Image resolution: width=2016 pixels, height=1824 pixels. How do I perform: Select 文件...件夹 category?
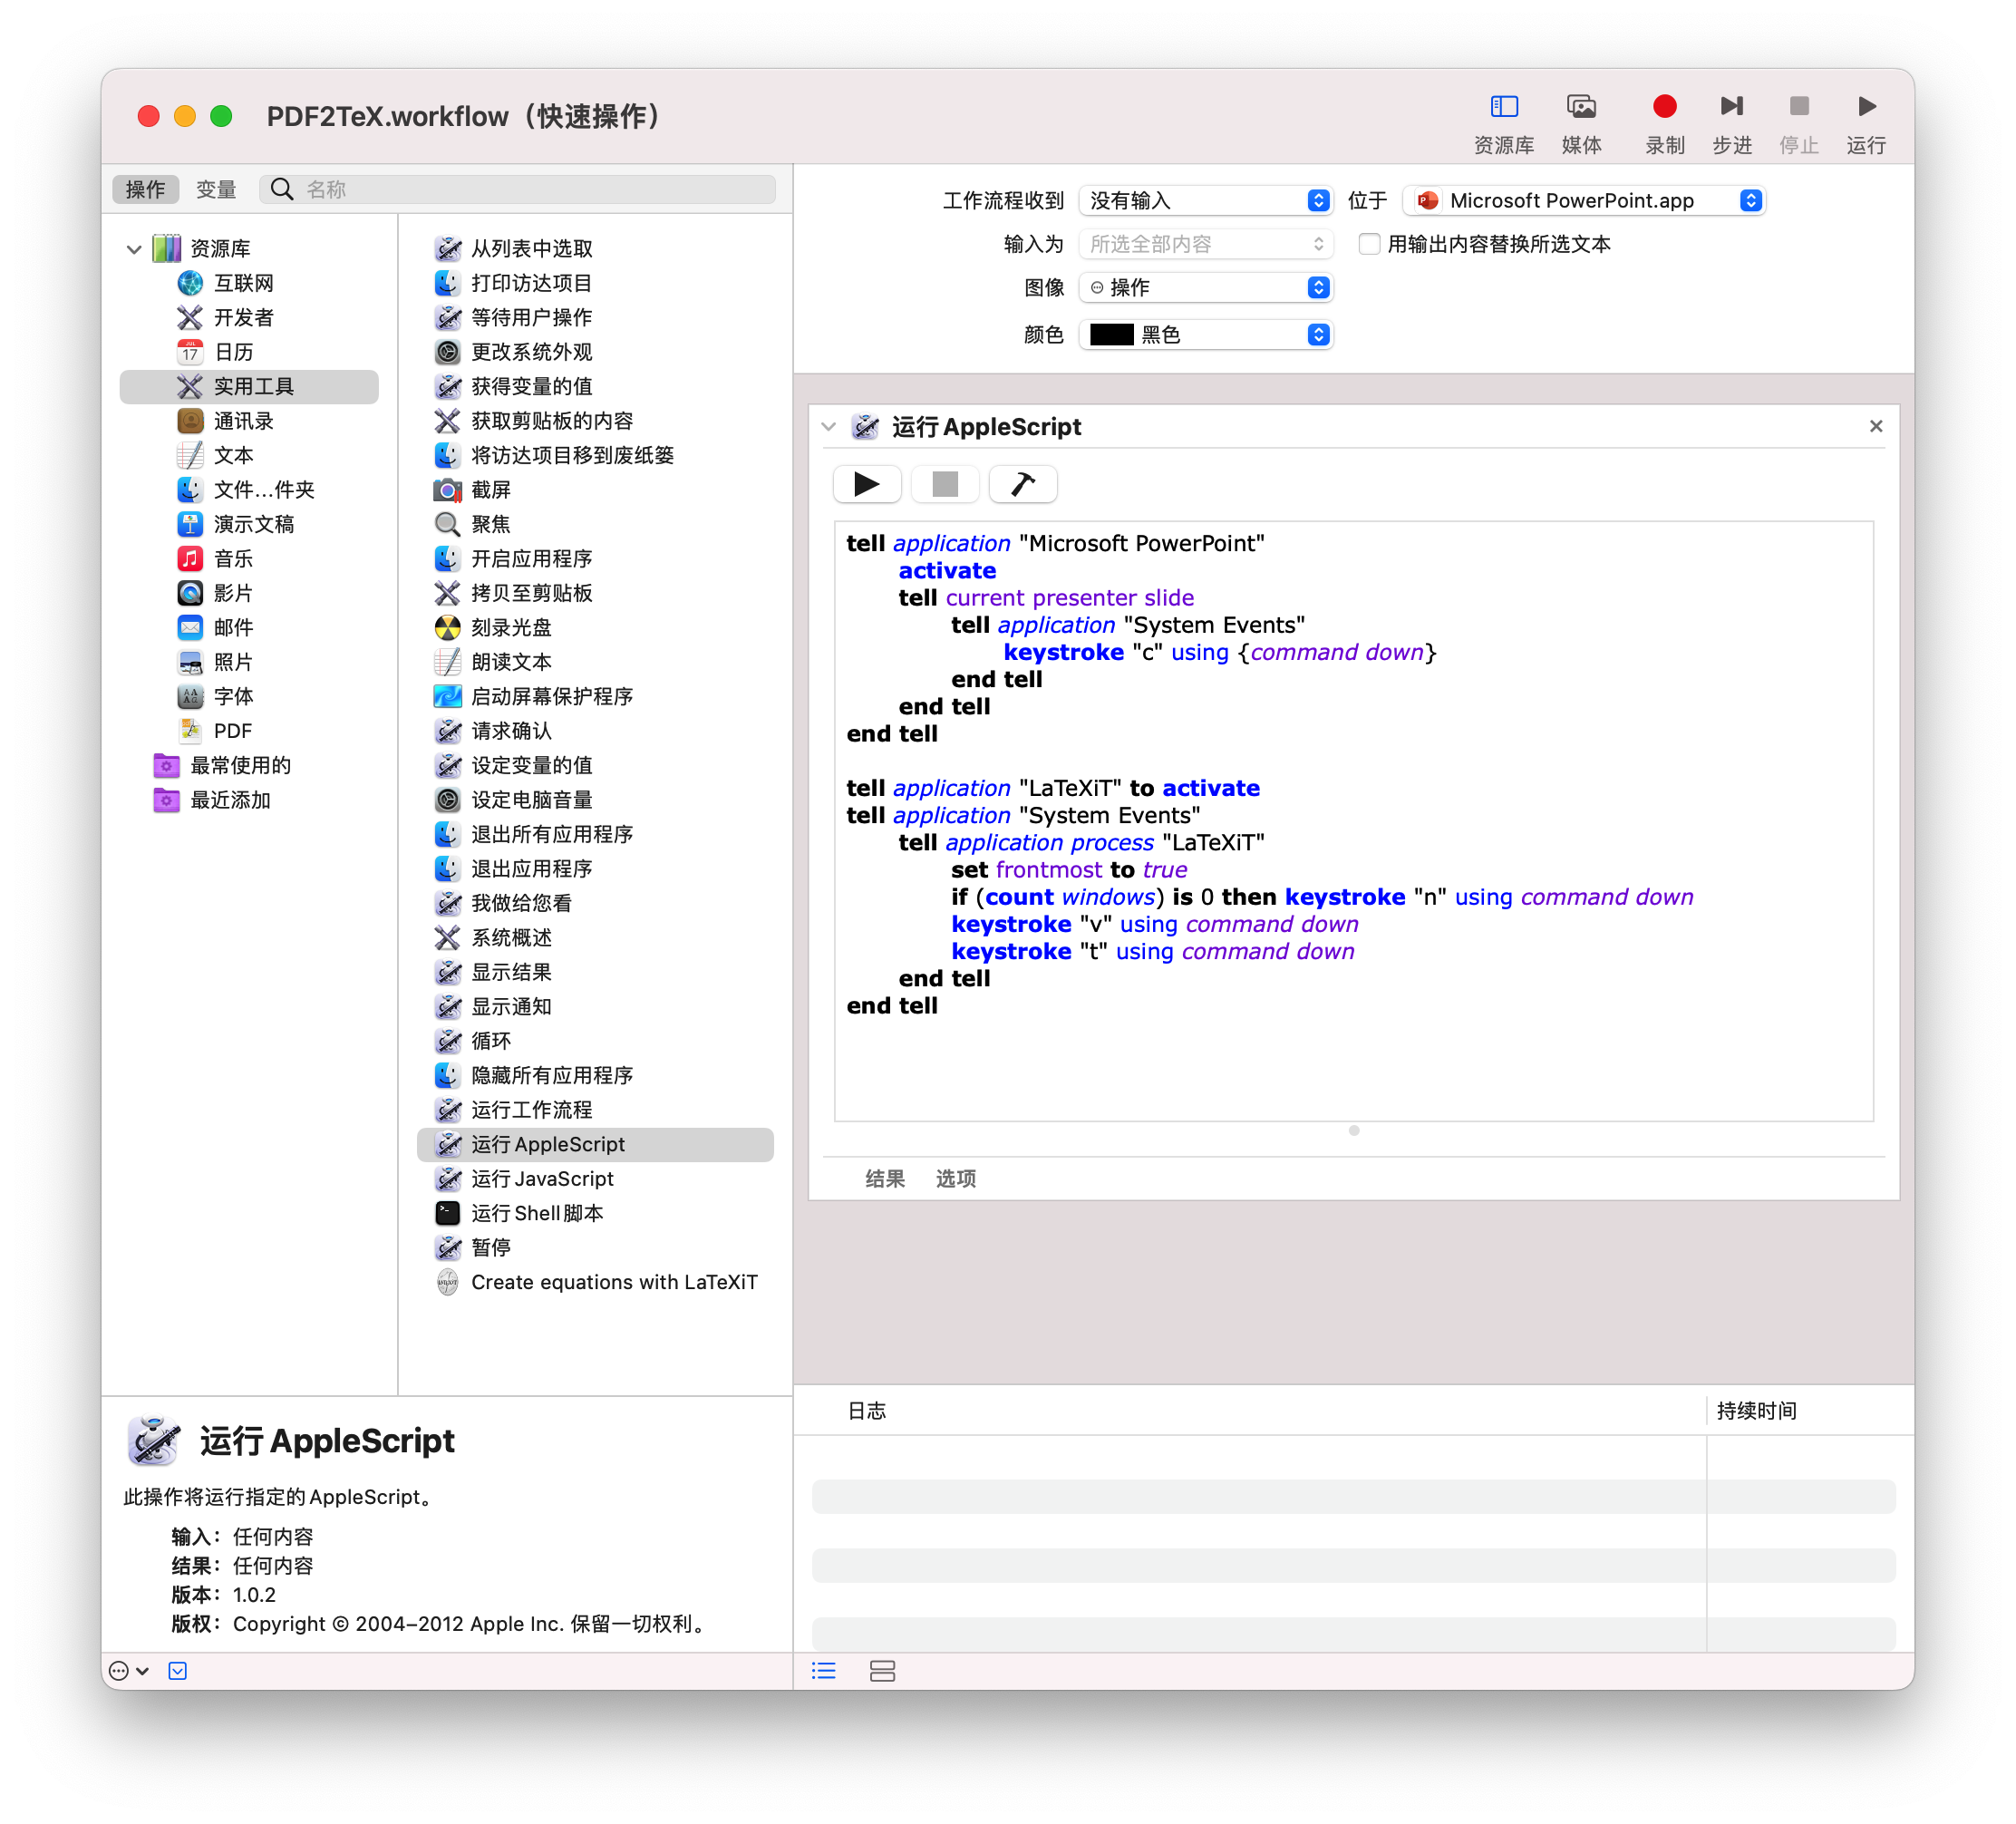point(250,490)
